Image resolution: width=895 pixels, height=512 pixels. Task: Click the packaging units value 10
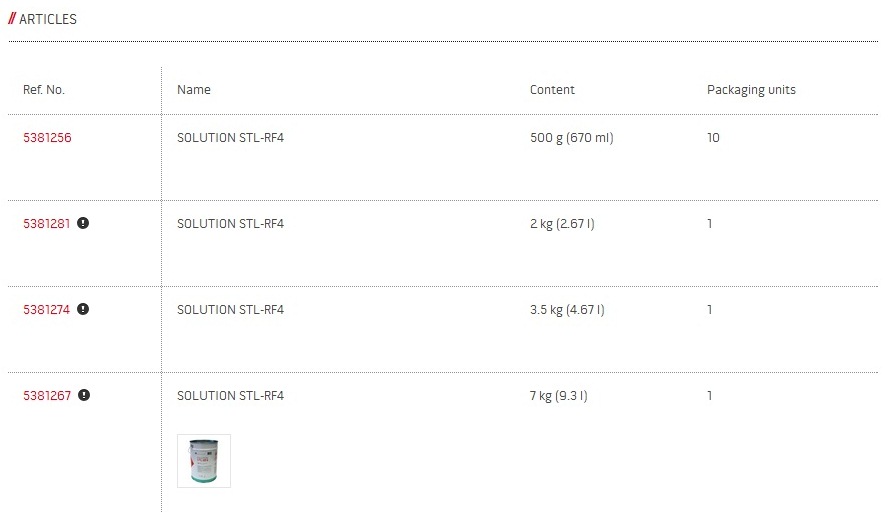click(713, 138)
